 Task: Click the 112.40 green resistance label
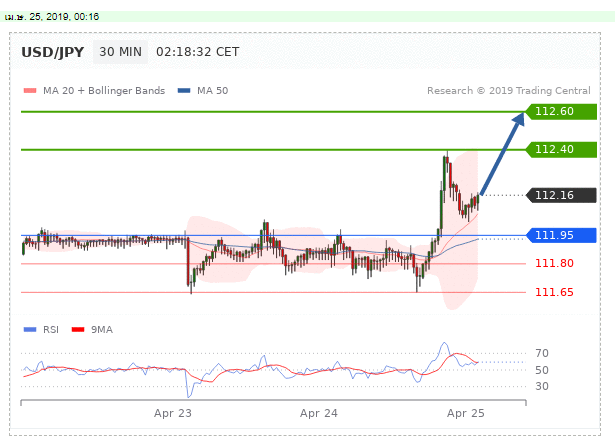[561, 149]
